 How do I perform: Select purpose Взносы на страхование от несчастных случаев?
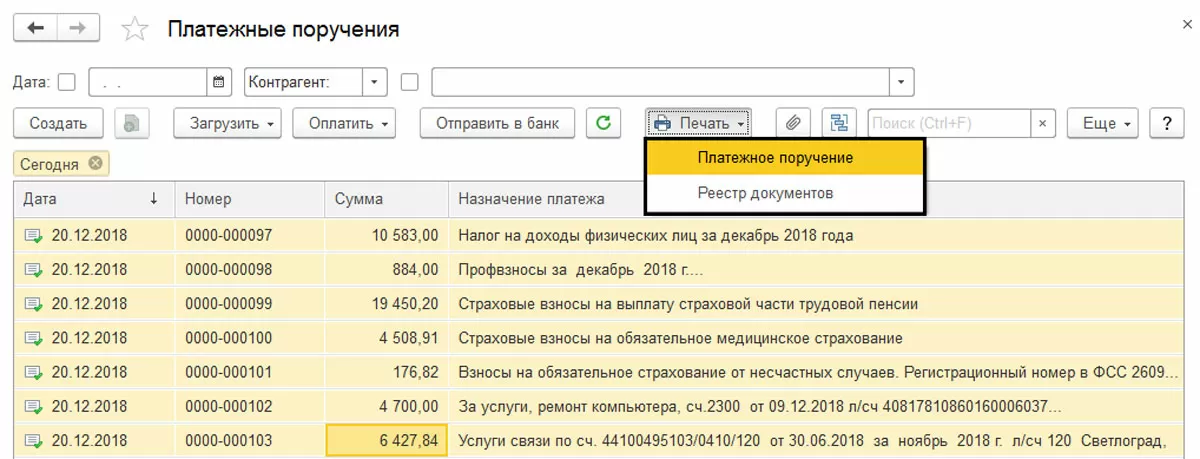(x=813, y=372)
